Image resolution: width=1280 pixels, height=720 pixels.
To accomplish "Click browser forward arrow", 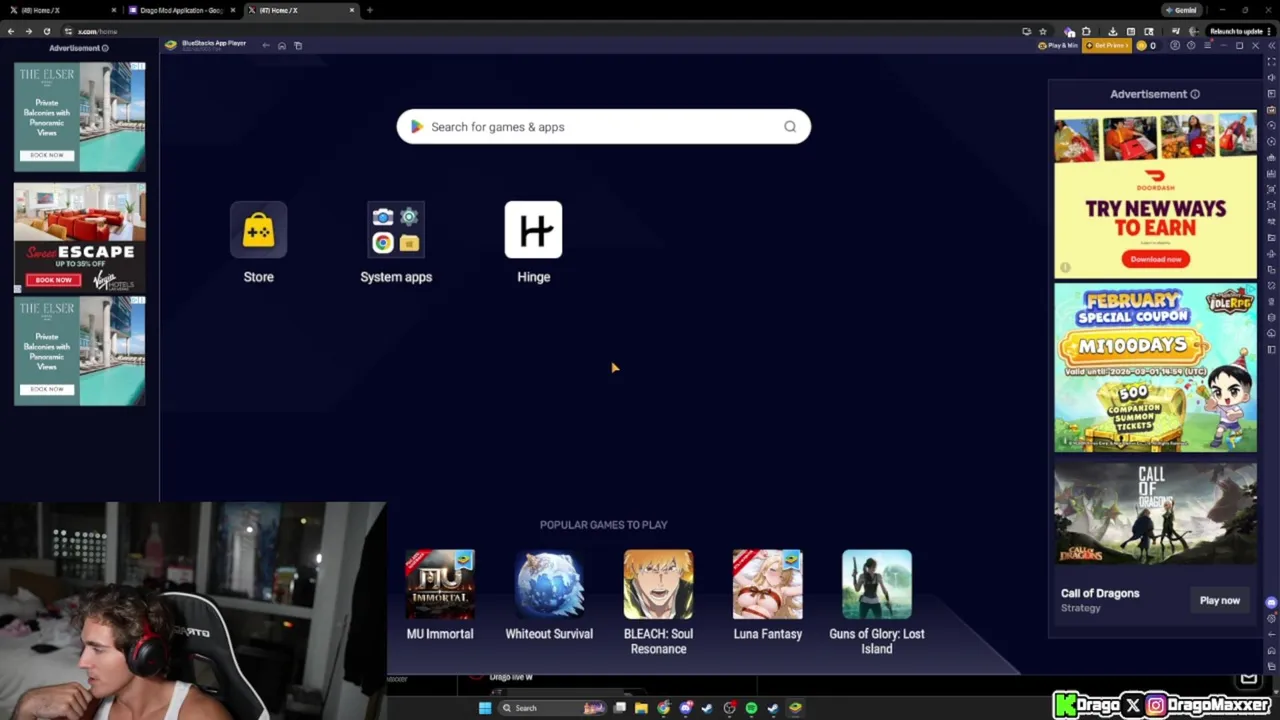I will pos(28,31).
